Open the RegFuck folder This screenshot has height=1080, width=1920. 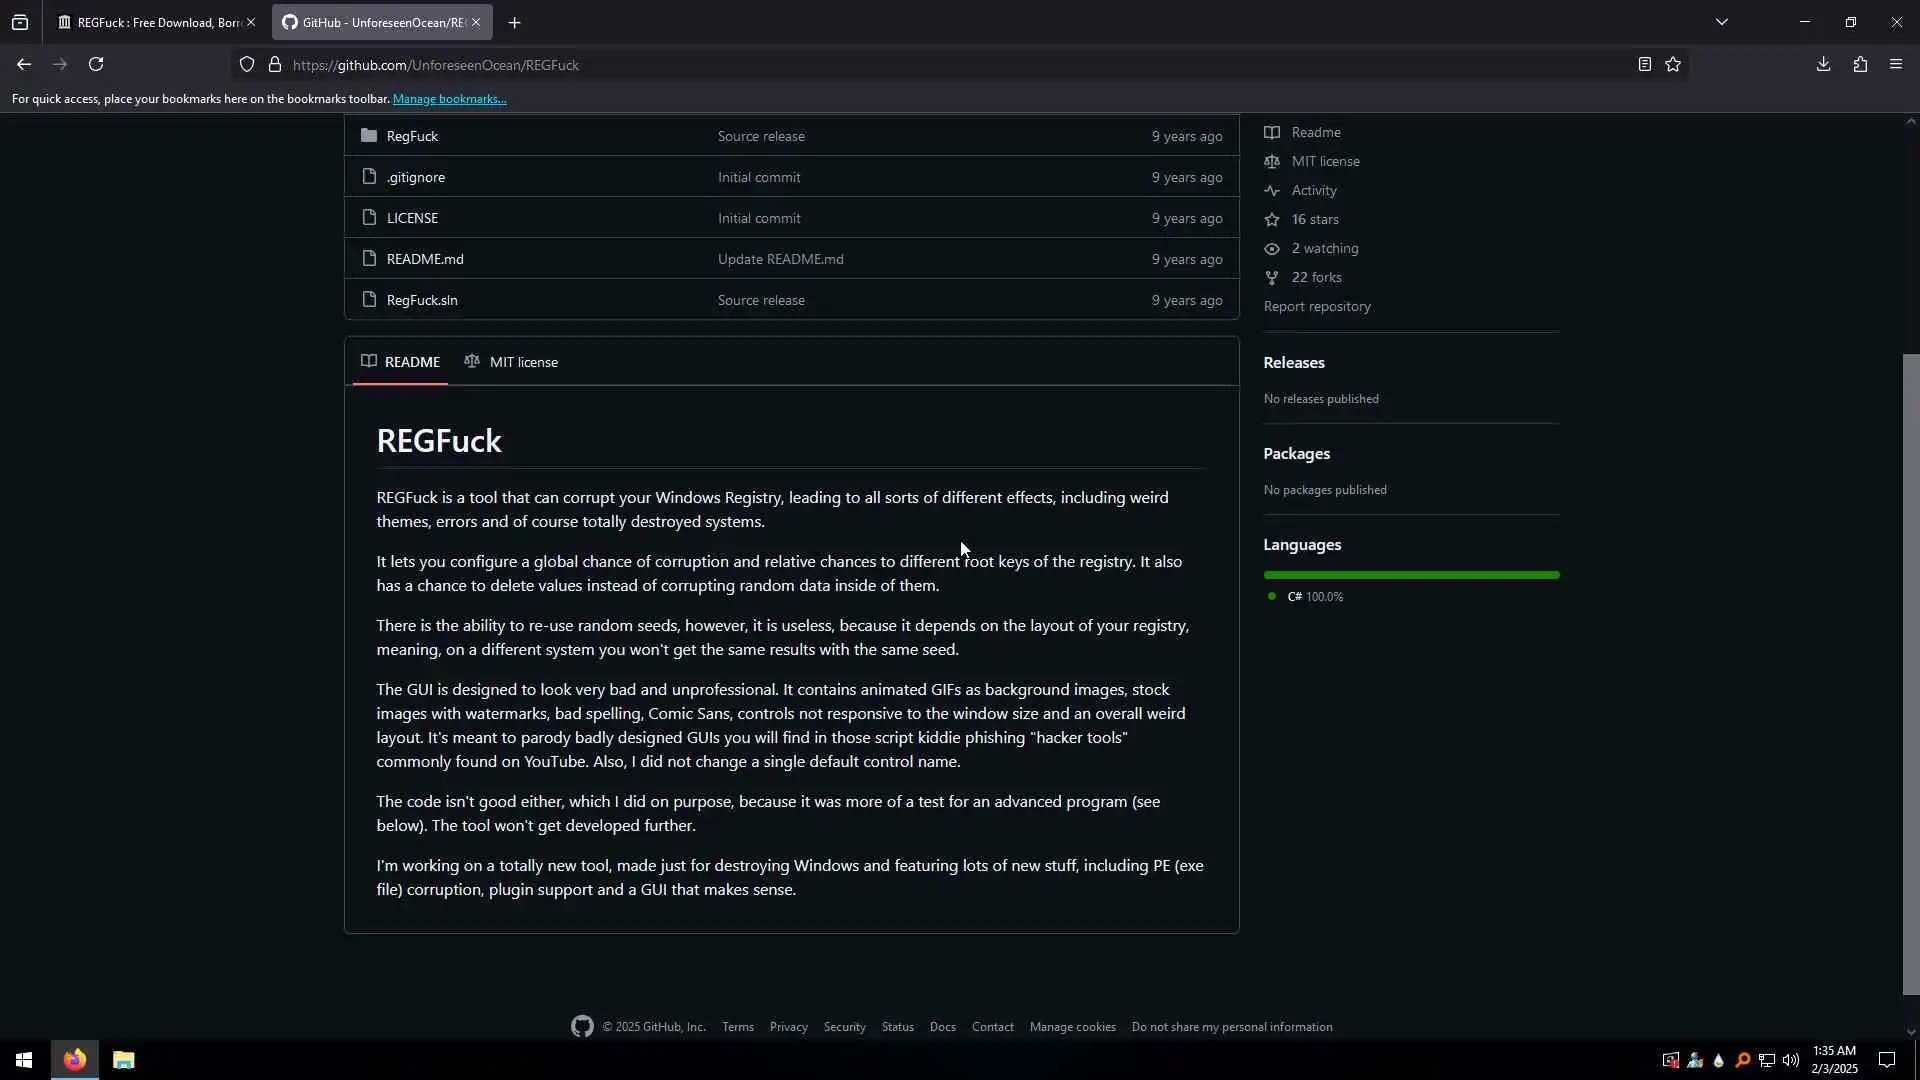[x=412, y=136]
